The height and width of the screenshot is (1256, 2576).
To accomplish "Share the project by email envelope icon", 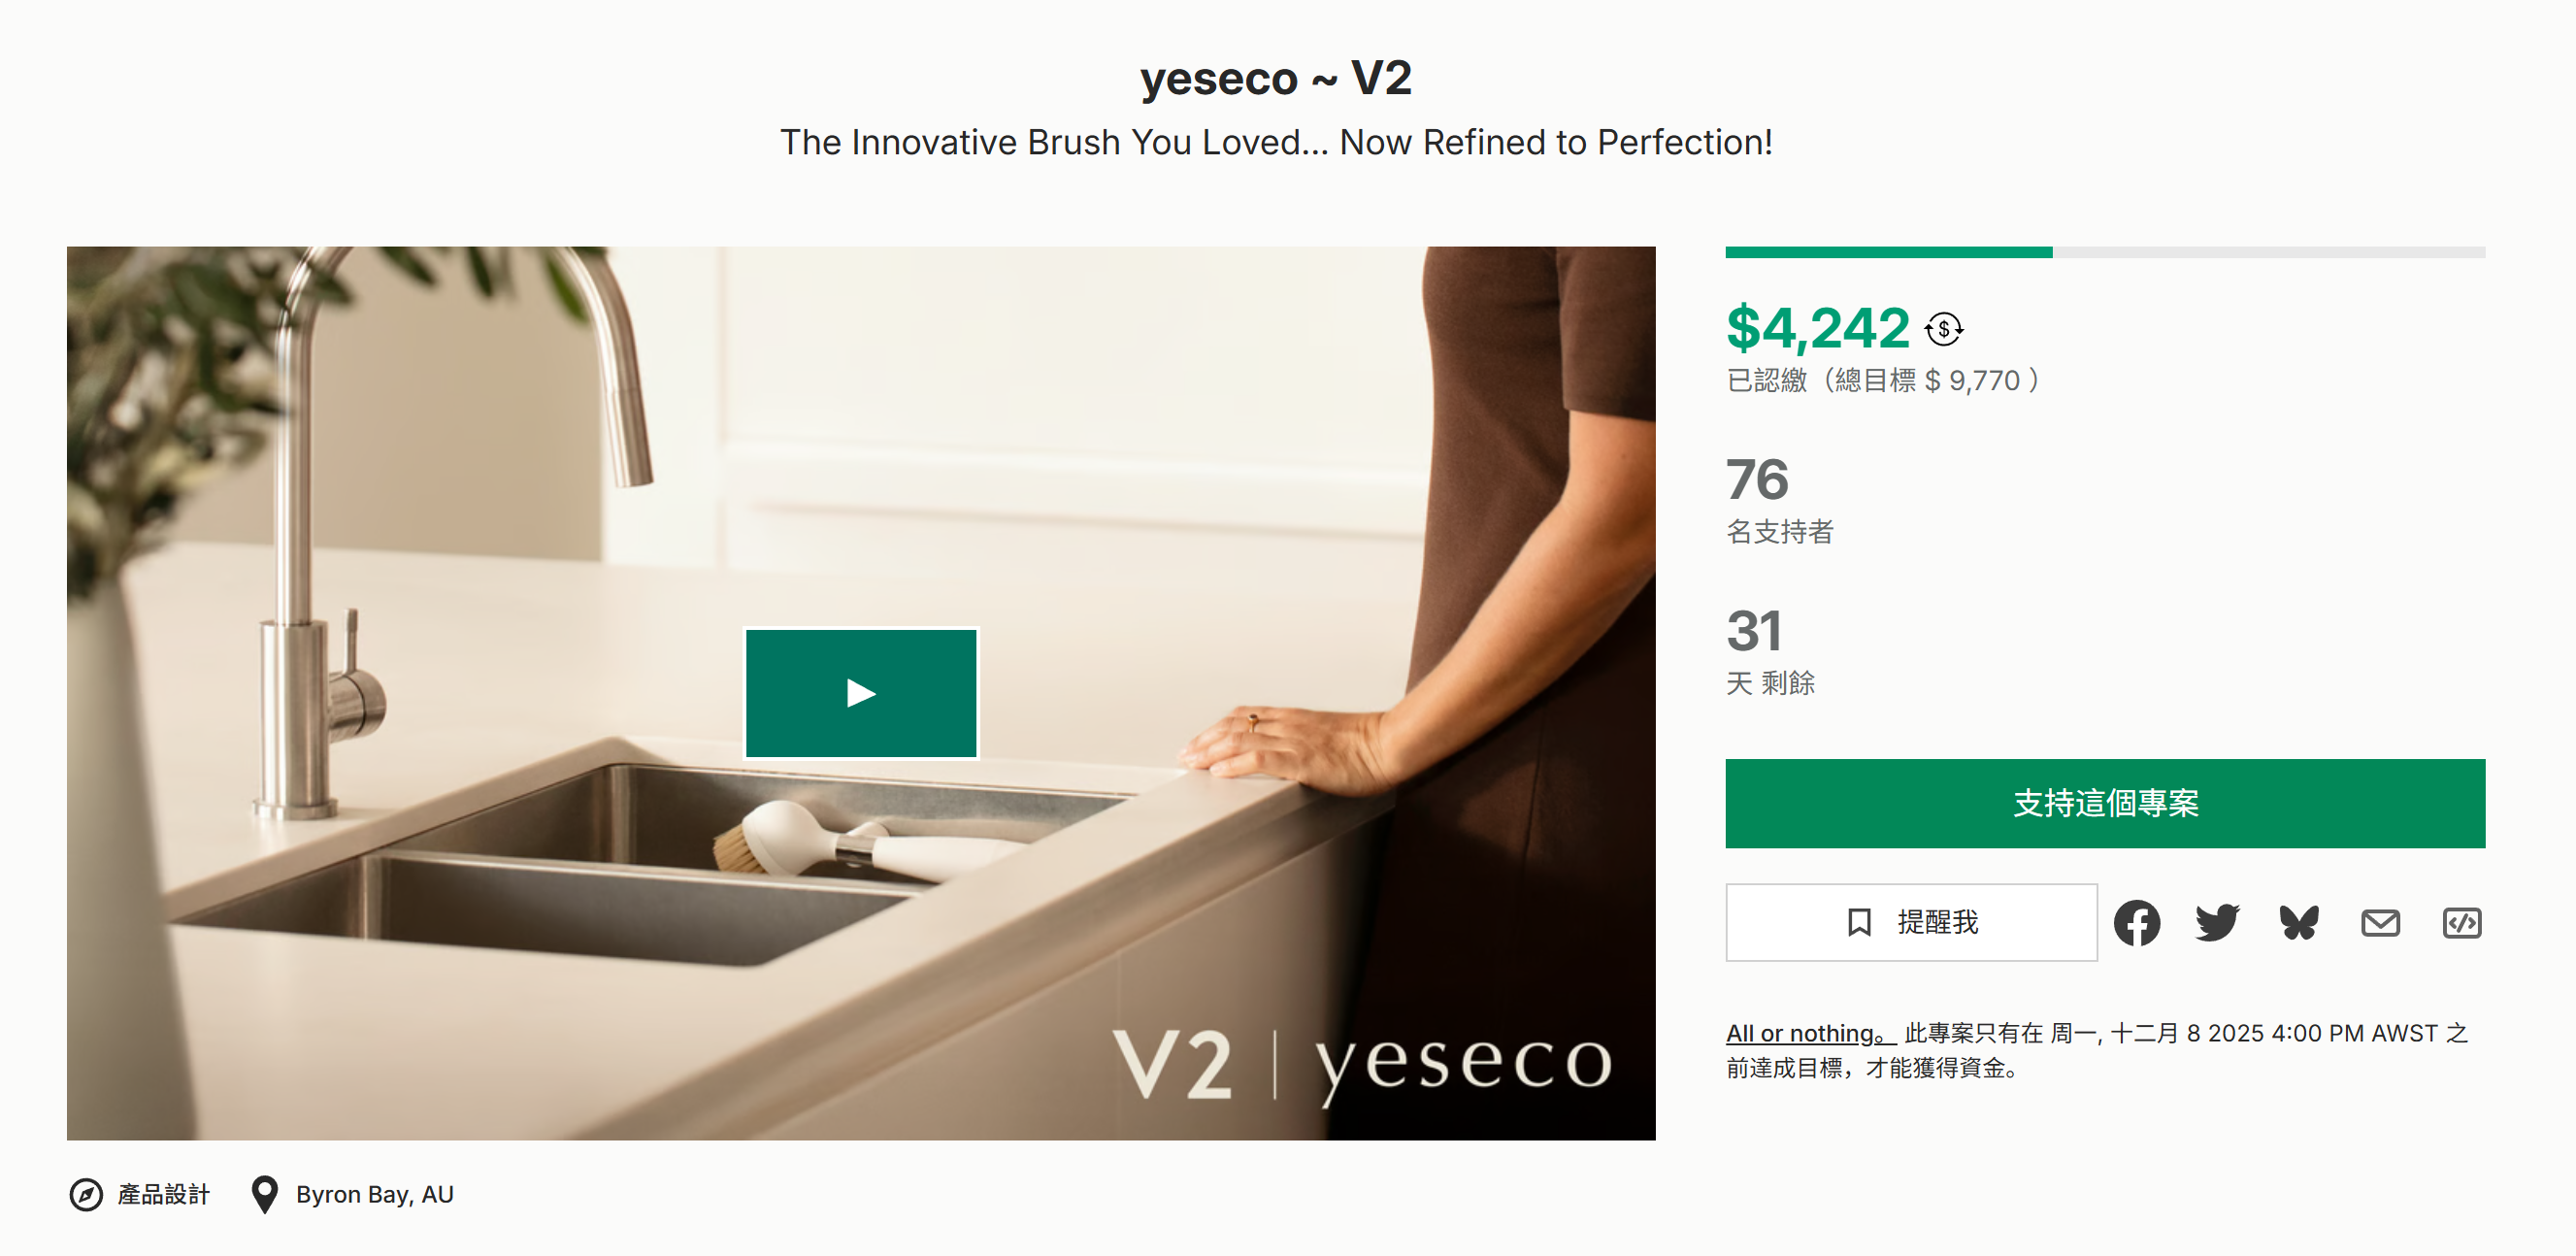I will tap(2380, 922).
